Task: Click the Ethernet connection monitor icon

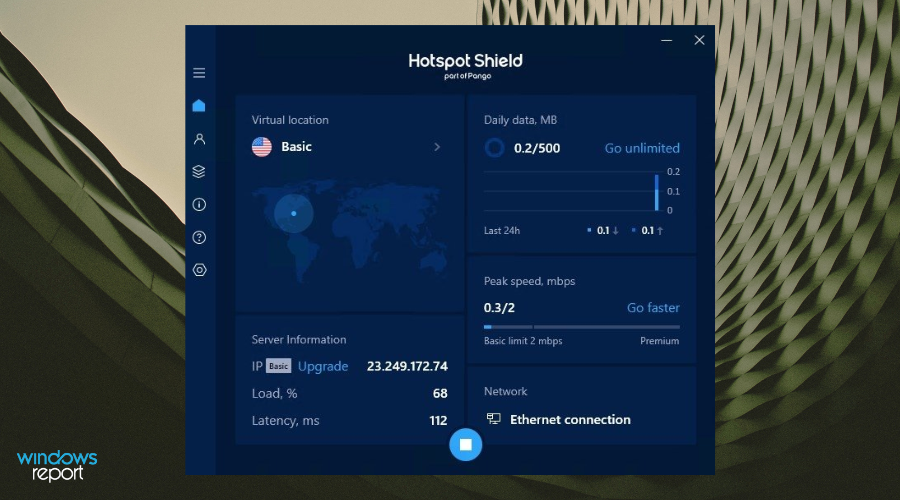Action: pyautogui.click(x=494, y=418)
